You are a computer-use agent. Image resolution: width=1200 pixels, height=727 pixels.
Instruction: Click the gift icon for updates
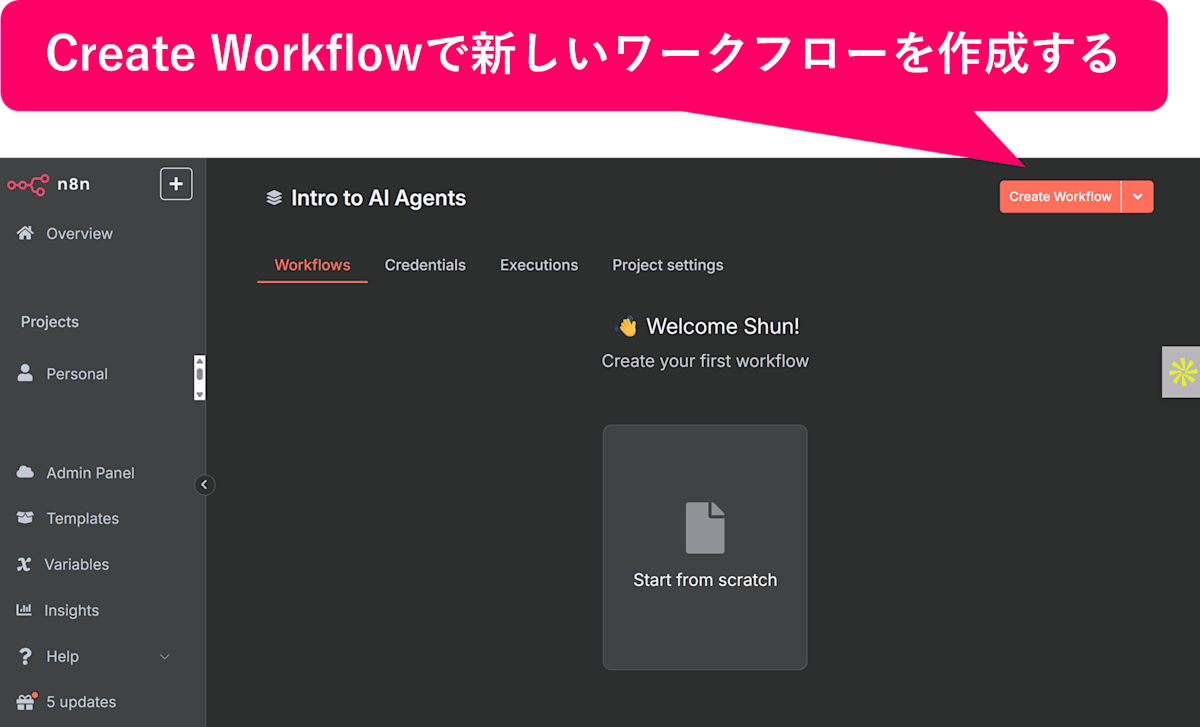[x=25, y=701]
